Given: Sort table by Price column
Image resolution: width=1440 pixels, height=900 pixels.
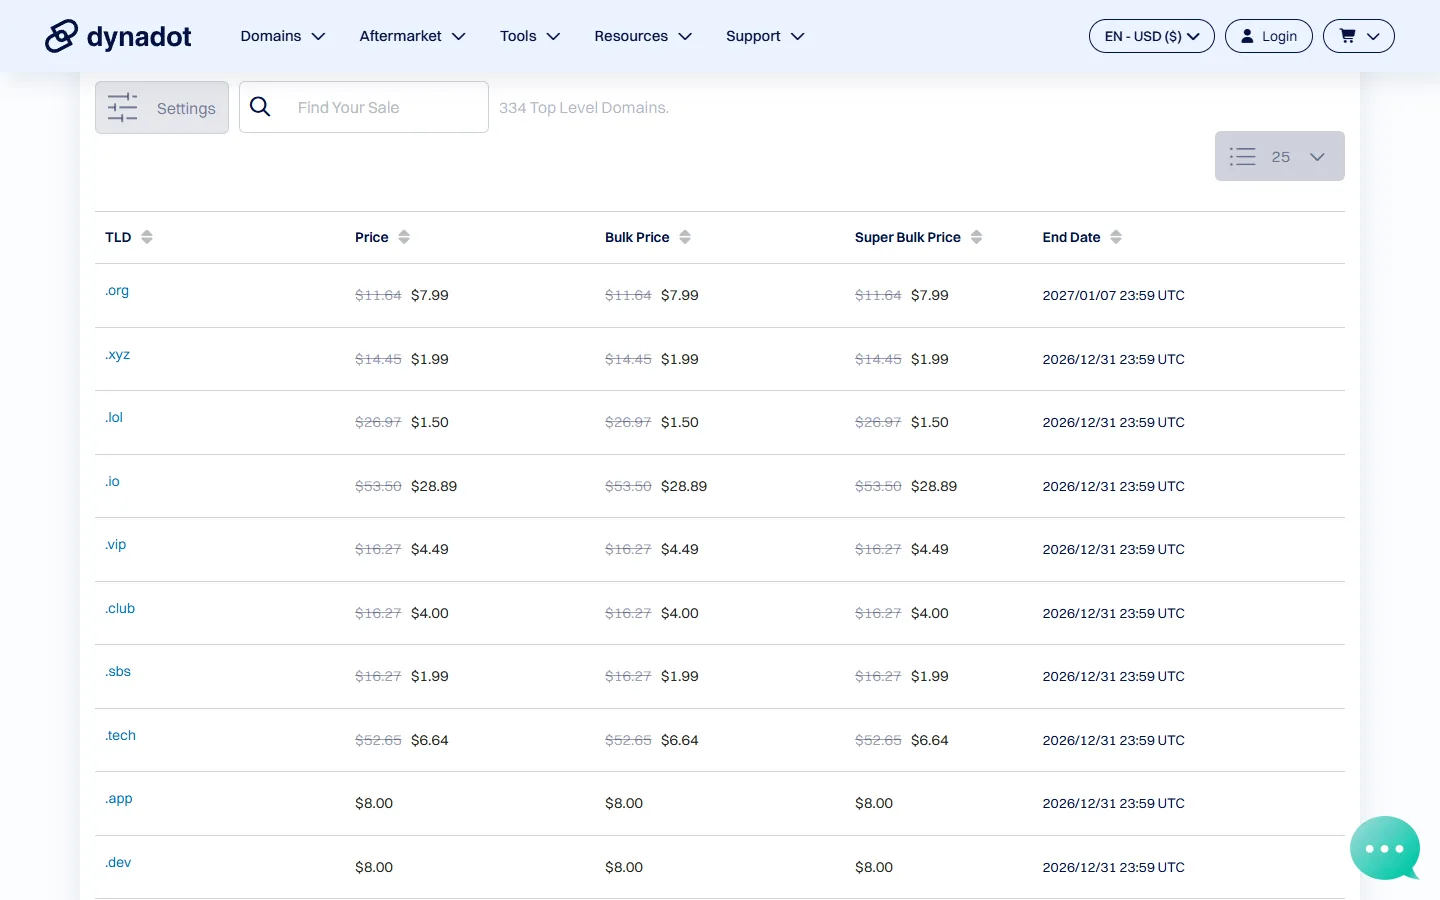Looking at the screenshot, I should [404, 237].
